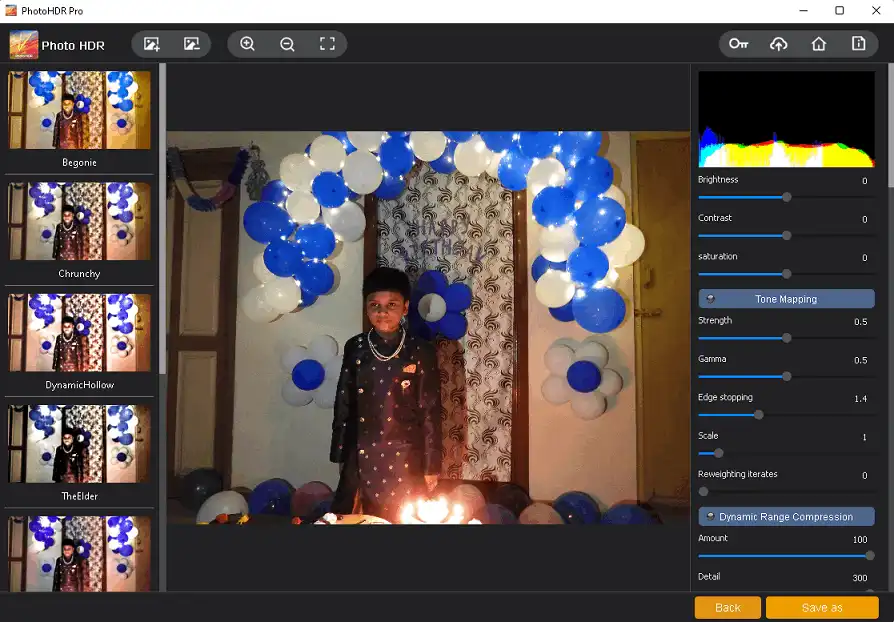Click the Edge stopping slider handle
The height and width of the screenshot is (622, 894).
point(758,414)
